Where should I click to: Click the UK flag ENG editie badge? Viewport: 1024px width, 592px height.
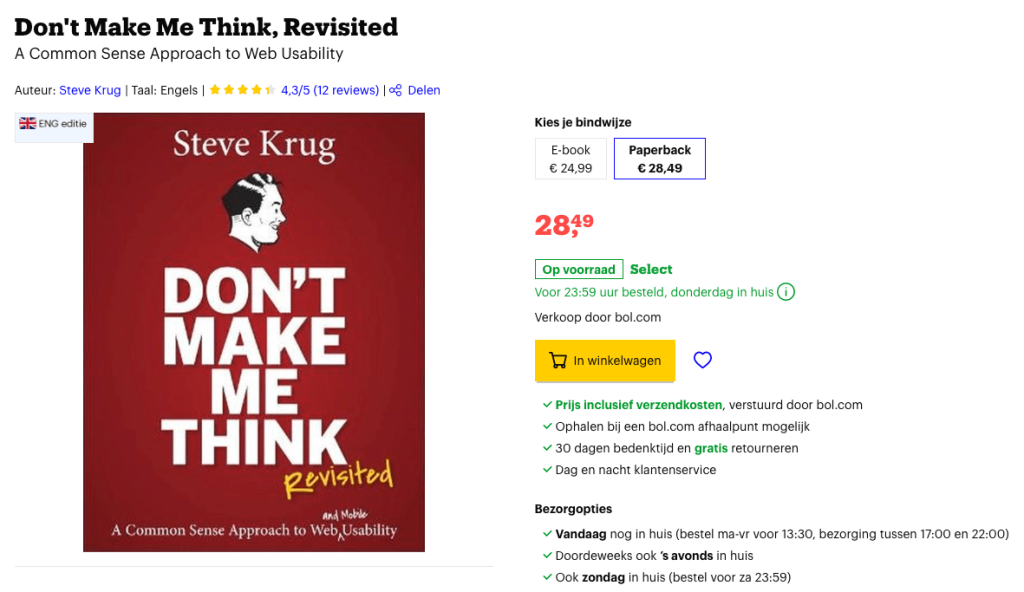tap(54, 124)
